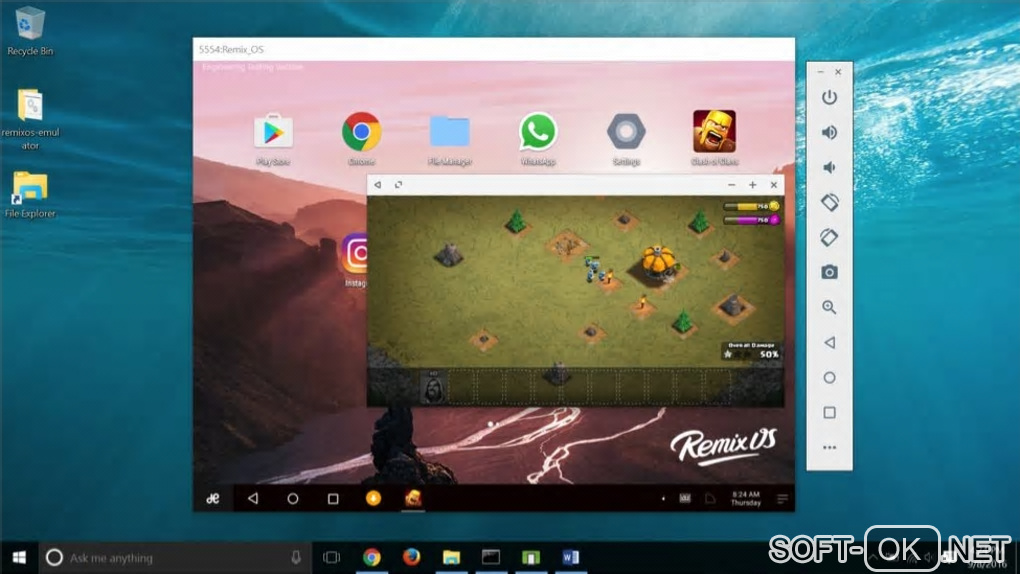Click the keyboard indicator in Remix tray
The image size is (1020, 574).
(685, 499)
